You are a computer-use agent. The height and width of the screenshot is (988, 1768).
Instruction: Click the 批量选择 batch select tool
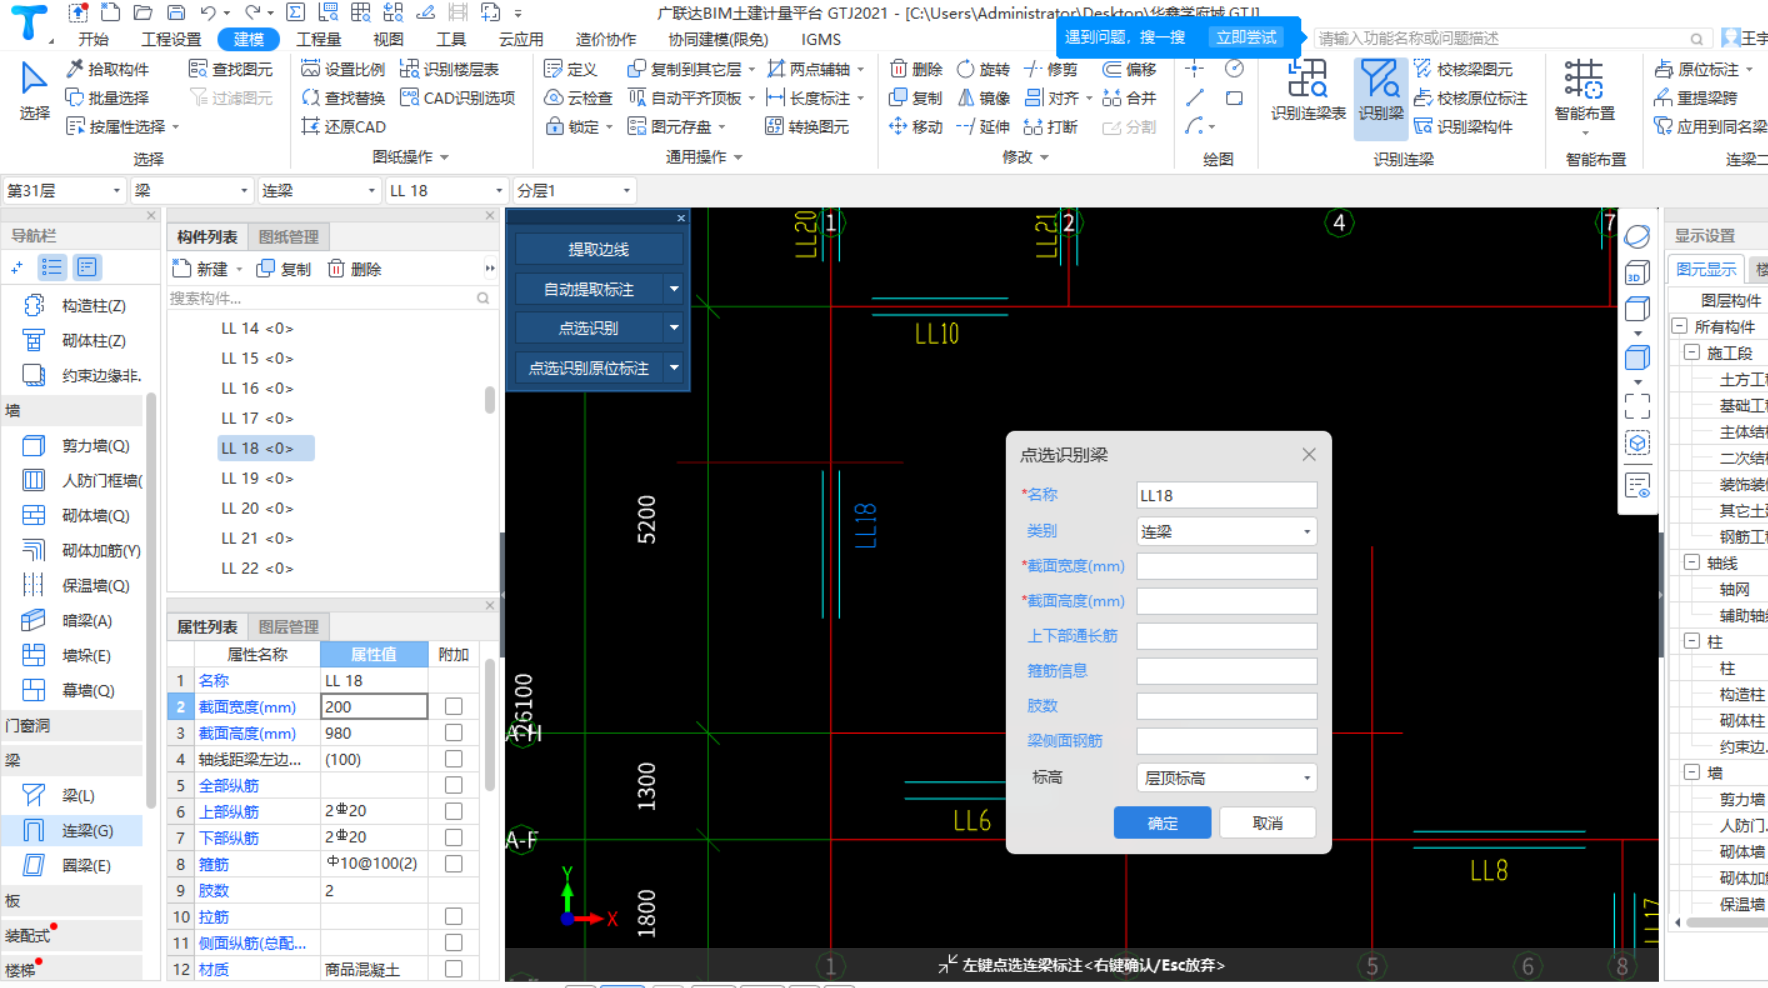pyautogui.click(x=108, y=98)
